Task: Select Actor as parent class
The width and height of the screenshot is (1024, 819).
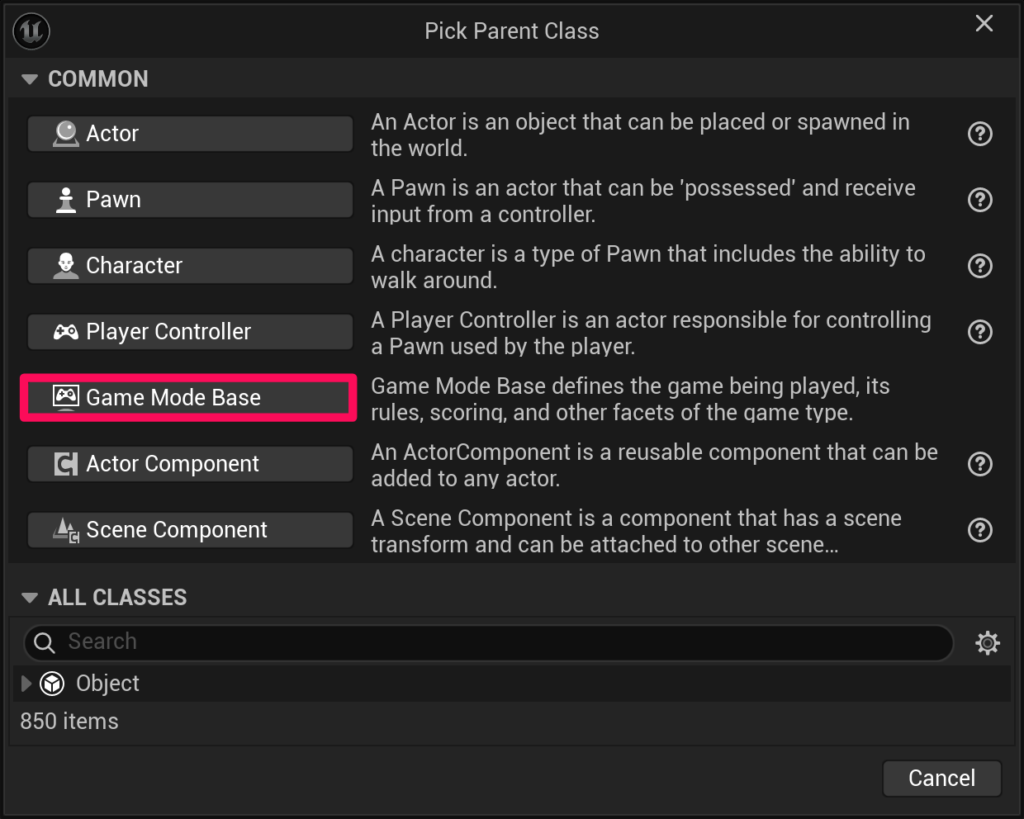Action: (x=190, y=134)
